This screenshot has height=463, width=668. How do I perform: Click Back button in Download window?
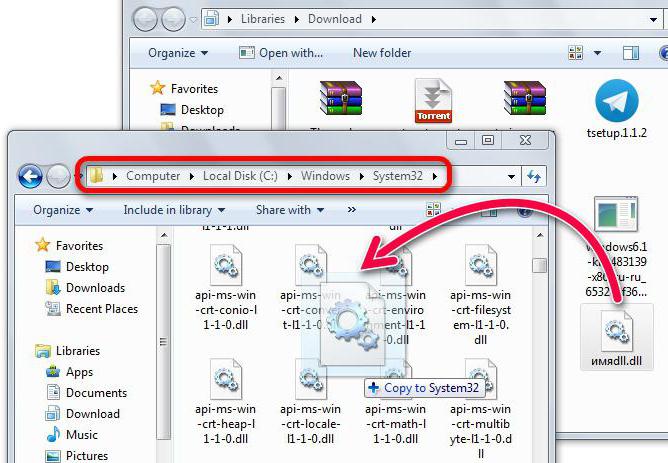tap(145, 19)
